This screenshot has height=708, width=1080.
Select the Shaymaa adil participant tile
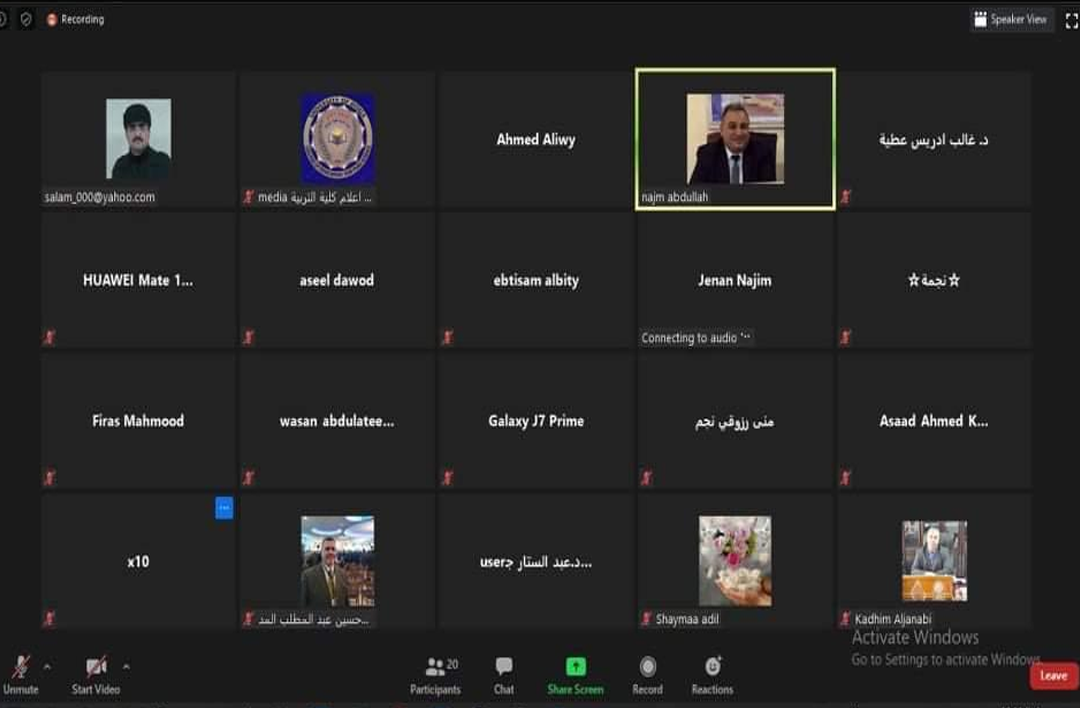pyautogui.click(x=735, y=561)
